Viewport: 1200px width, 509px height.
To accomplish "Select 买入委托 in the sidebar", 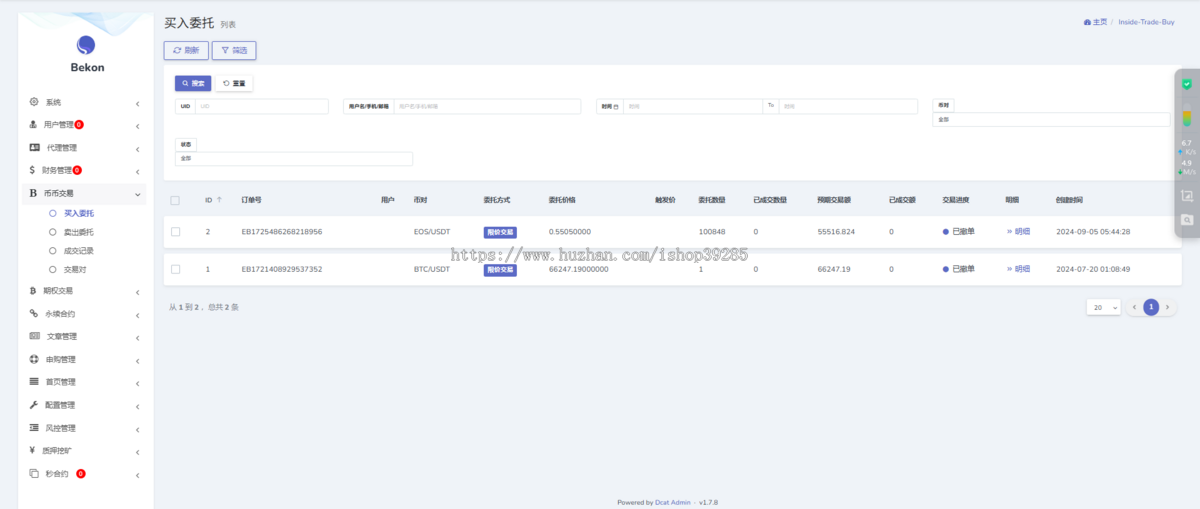I will point(79,213).
